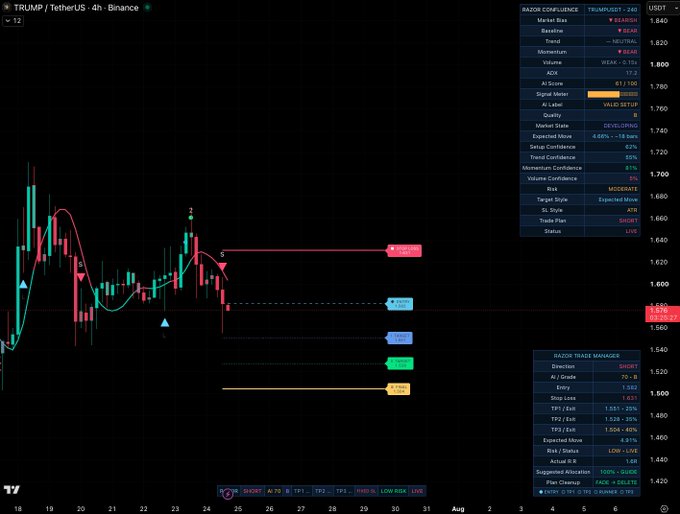Click the 1.500 label on price axis

[659, 393]
